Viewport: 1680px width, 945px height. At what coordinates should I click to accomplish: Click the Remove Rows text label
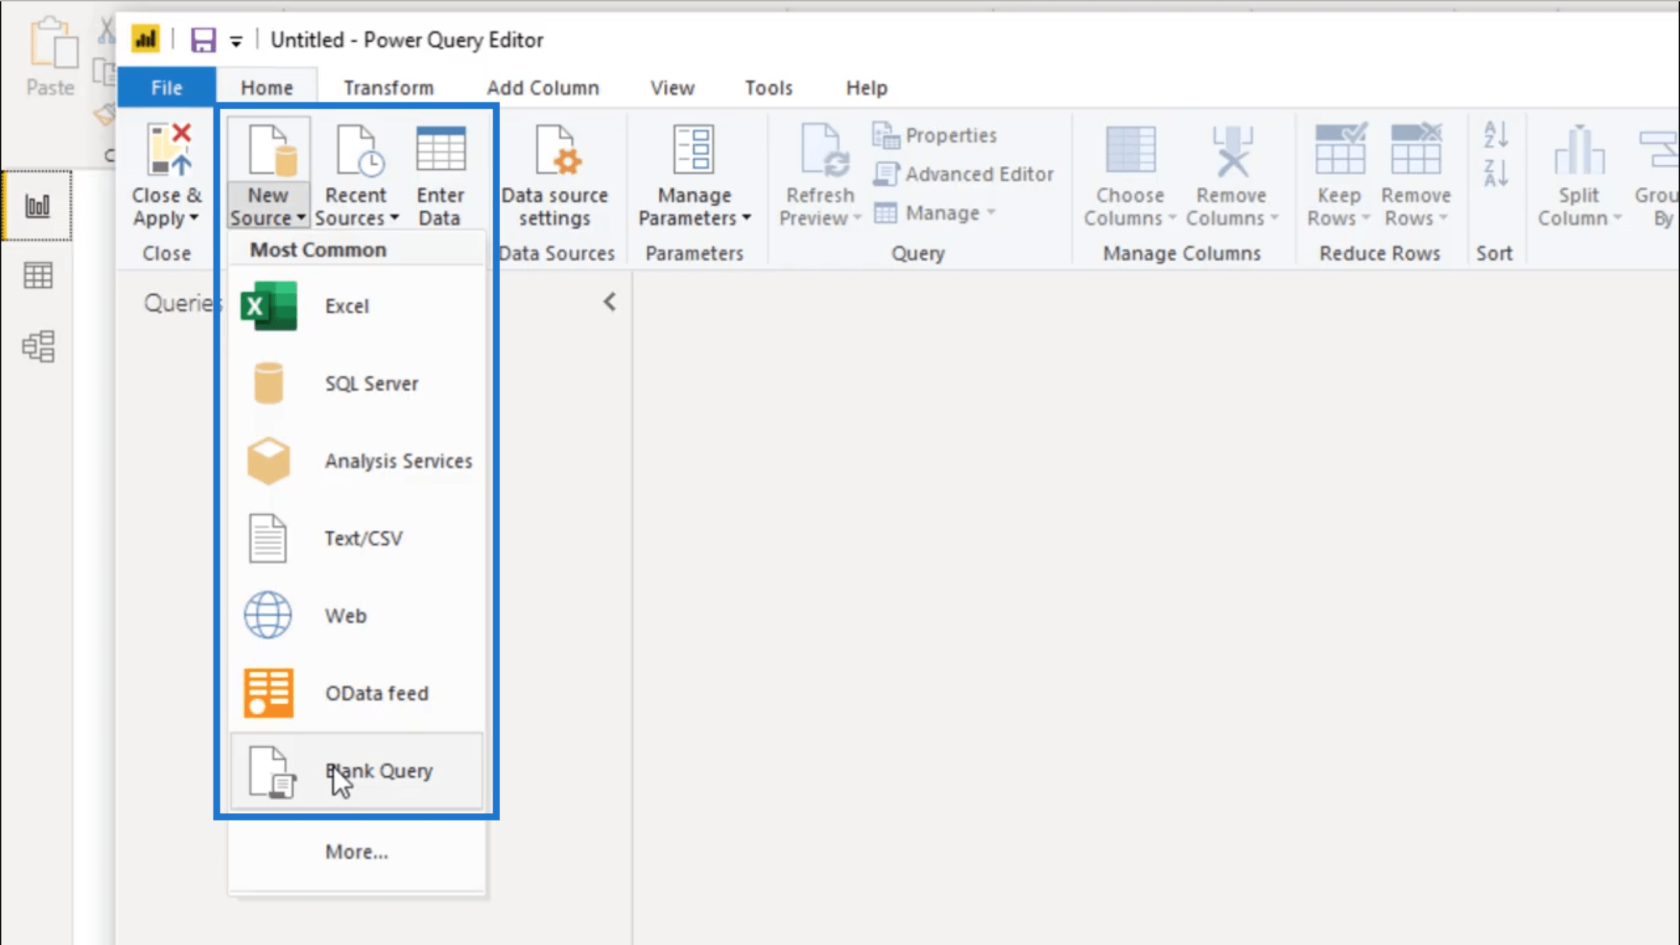(x=1416, y=206)
